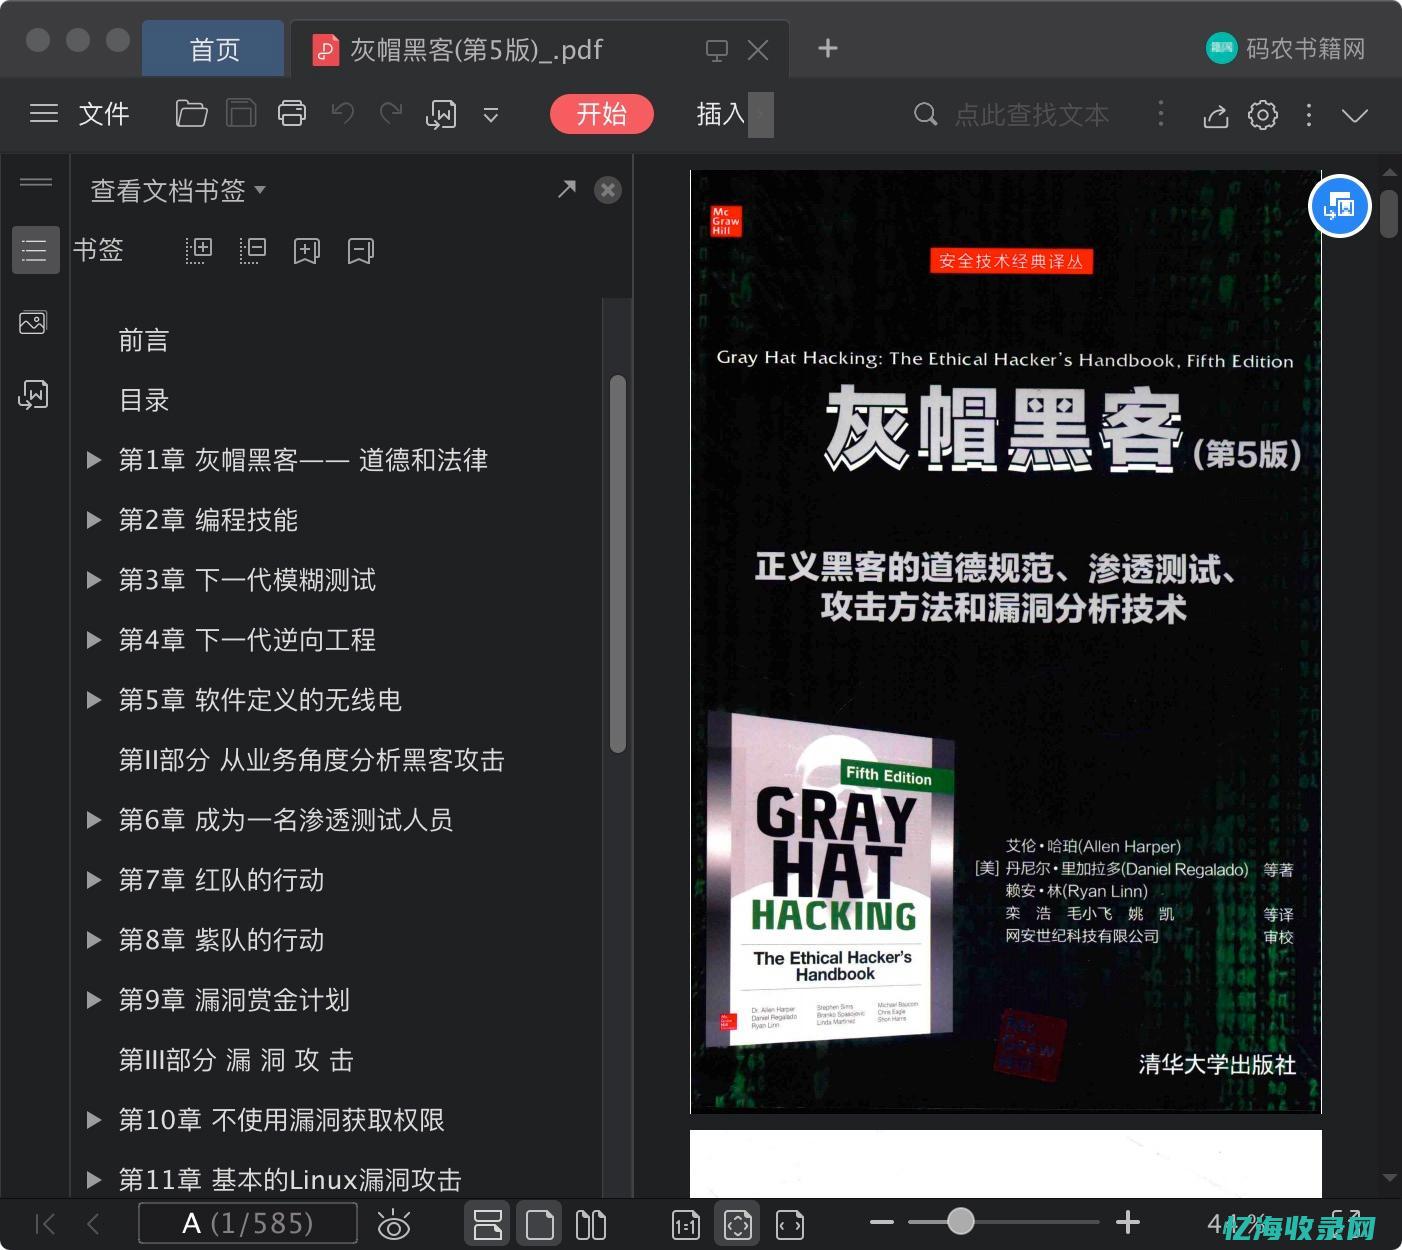Open the thumbnails panel in sidebar

coord(33,323)
